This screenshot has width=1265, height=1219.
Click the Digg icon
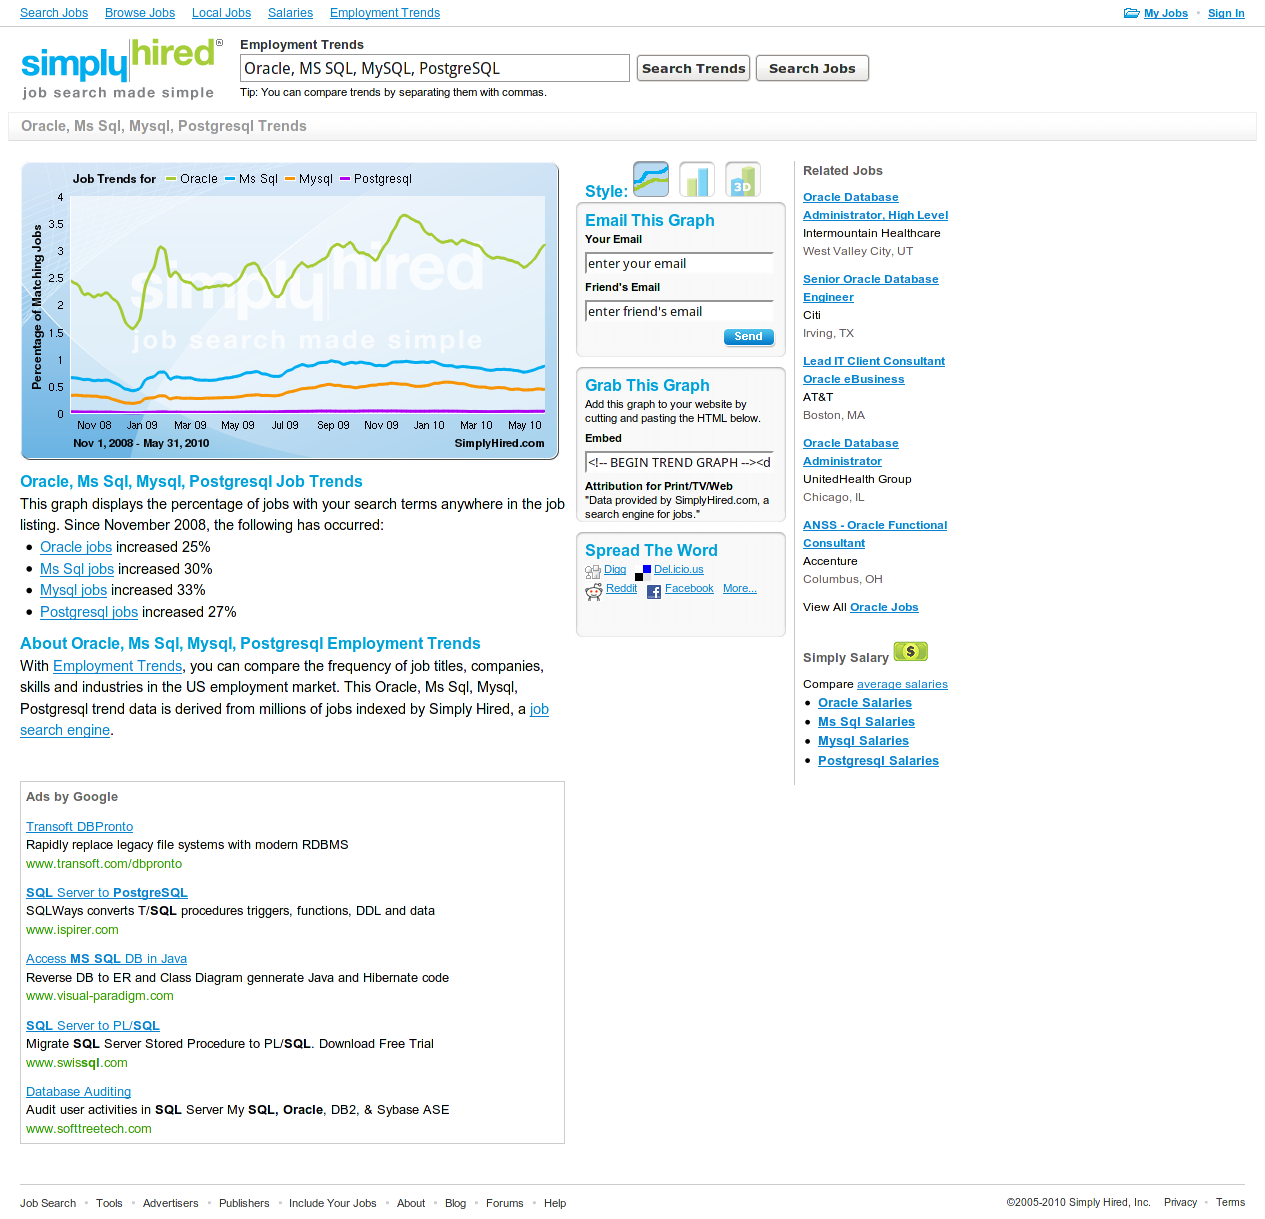coord(593,572)
